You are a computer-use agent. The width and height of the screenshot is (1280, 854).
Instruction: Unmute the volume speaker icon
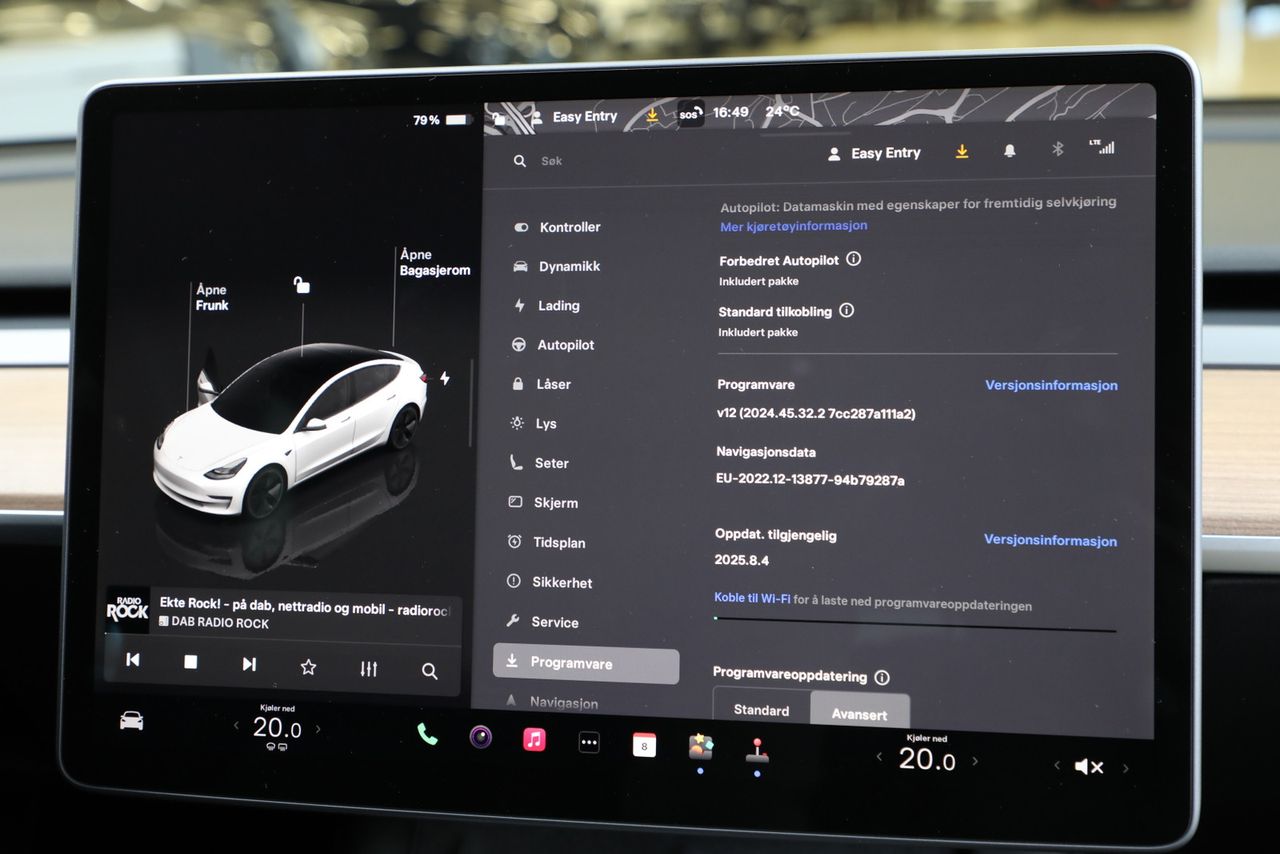pos(1089,767)
